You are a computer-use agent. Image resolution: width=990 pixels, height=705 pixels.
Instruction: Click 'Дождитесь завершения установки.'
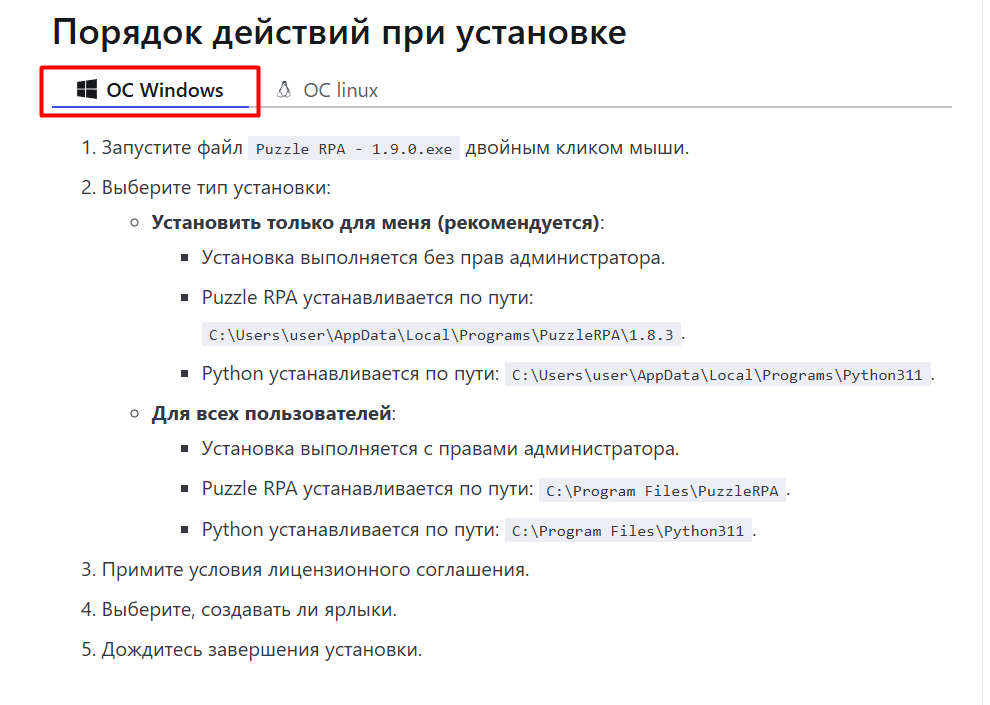tap(261, 649)
